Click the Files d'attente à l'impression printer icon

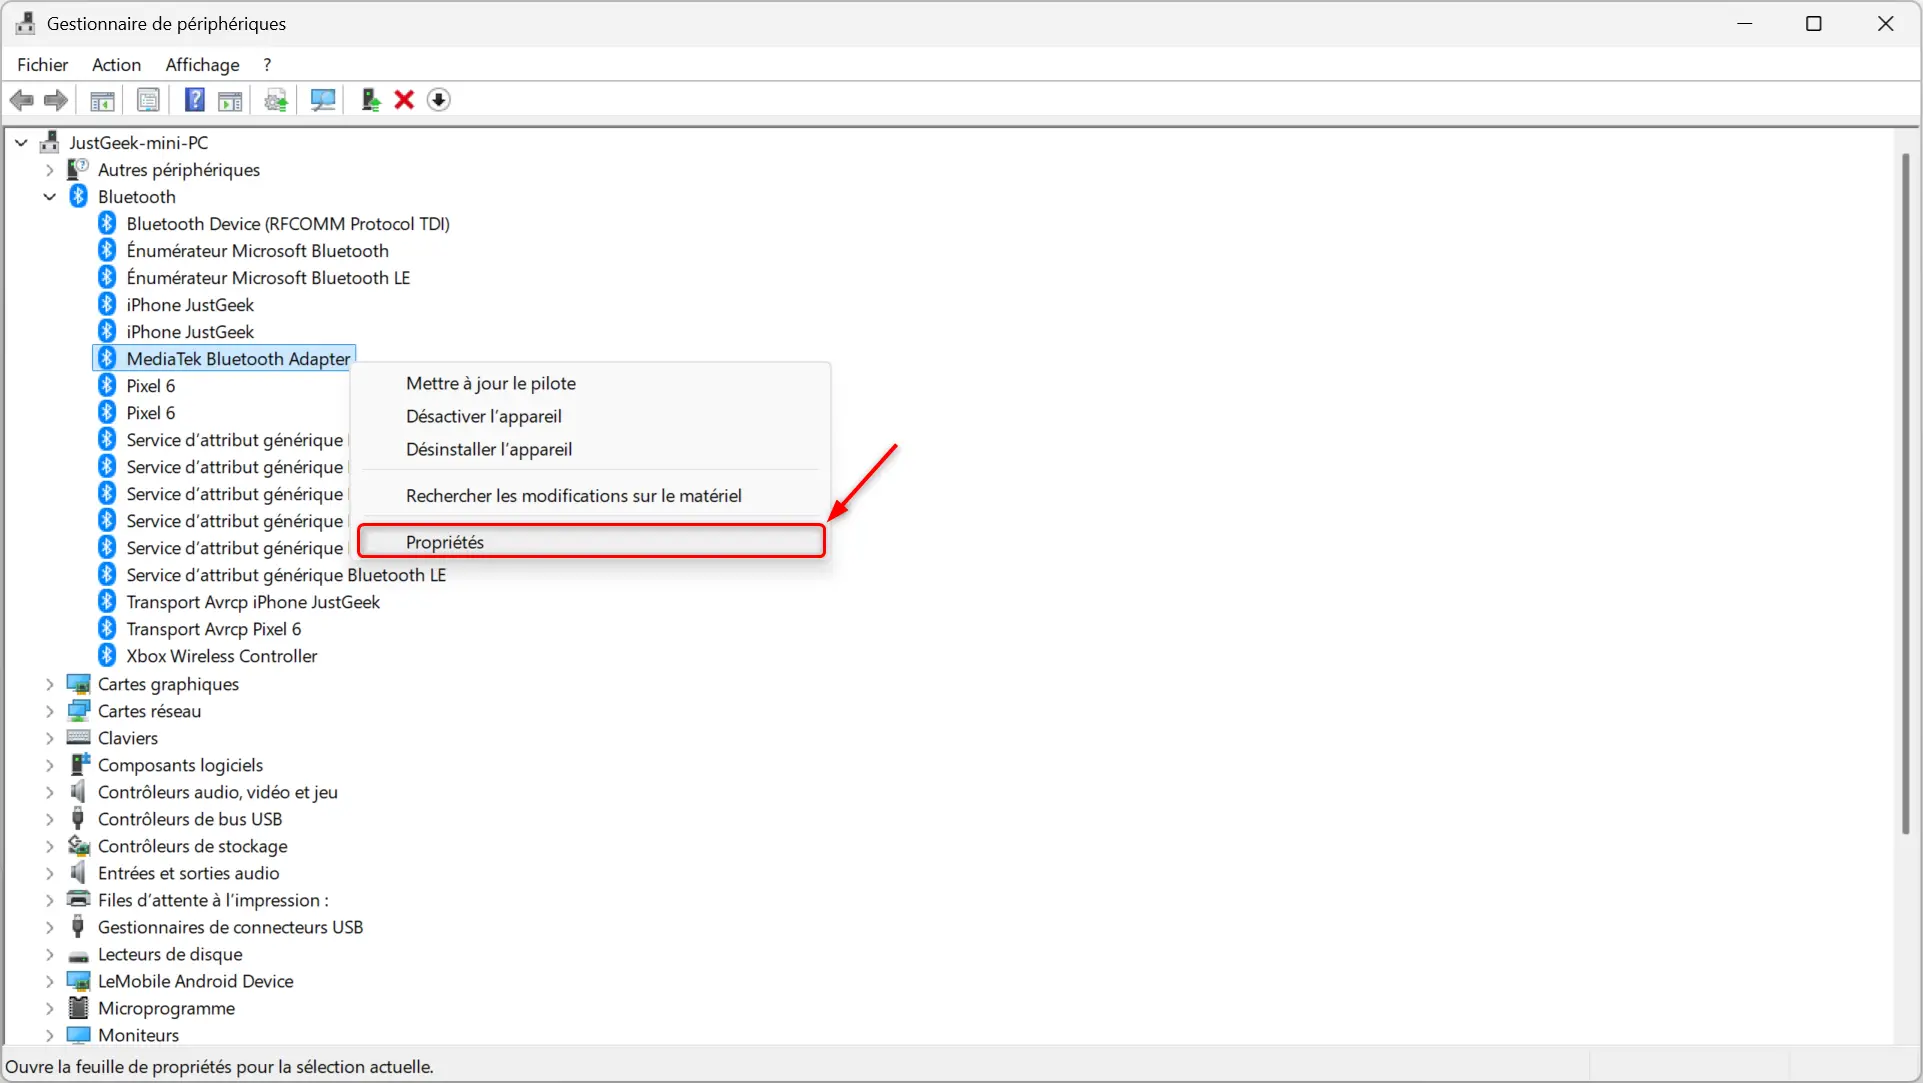tap(78, 900)
